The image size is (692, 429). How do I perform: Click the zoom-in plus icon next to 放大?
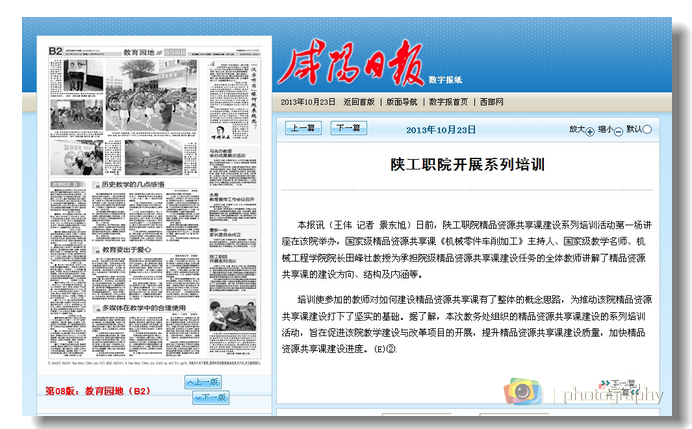(590, 130)
